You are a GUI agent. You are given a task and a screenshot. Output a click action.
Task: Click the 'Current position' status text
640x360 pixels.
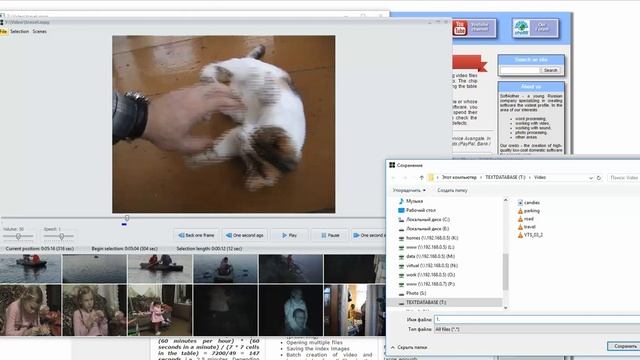(40, 249)
